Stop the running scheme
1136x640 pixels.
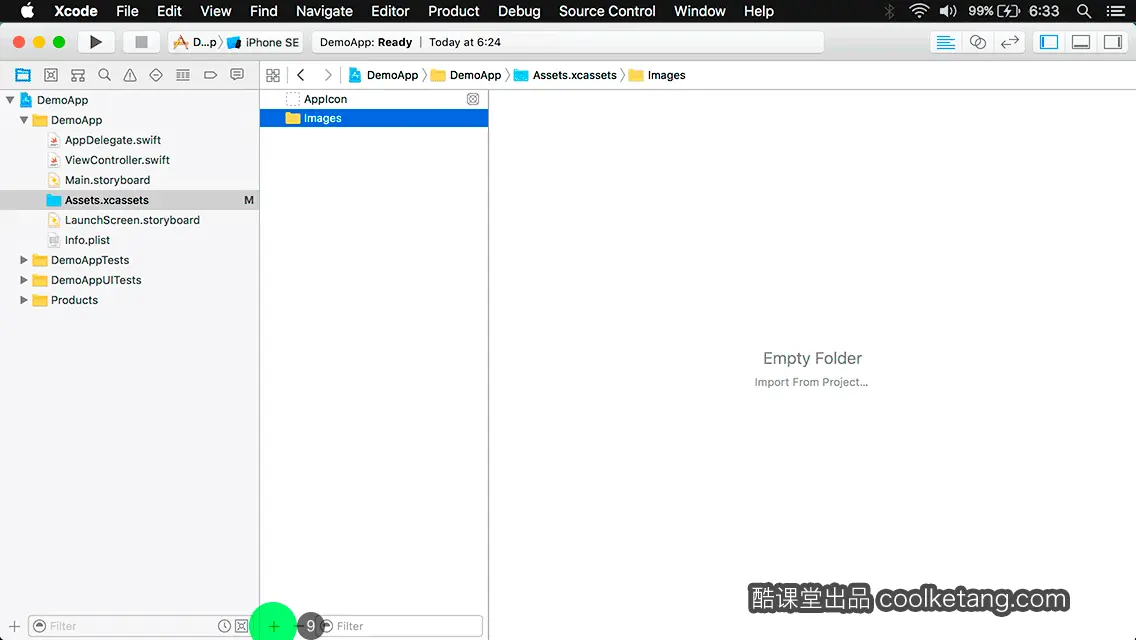(141, 42)
